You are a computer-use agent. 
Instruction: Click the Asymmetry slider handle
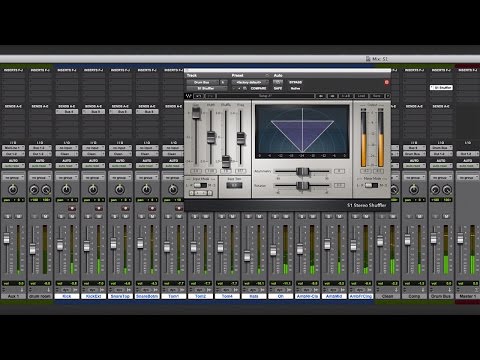303,171
